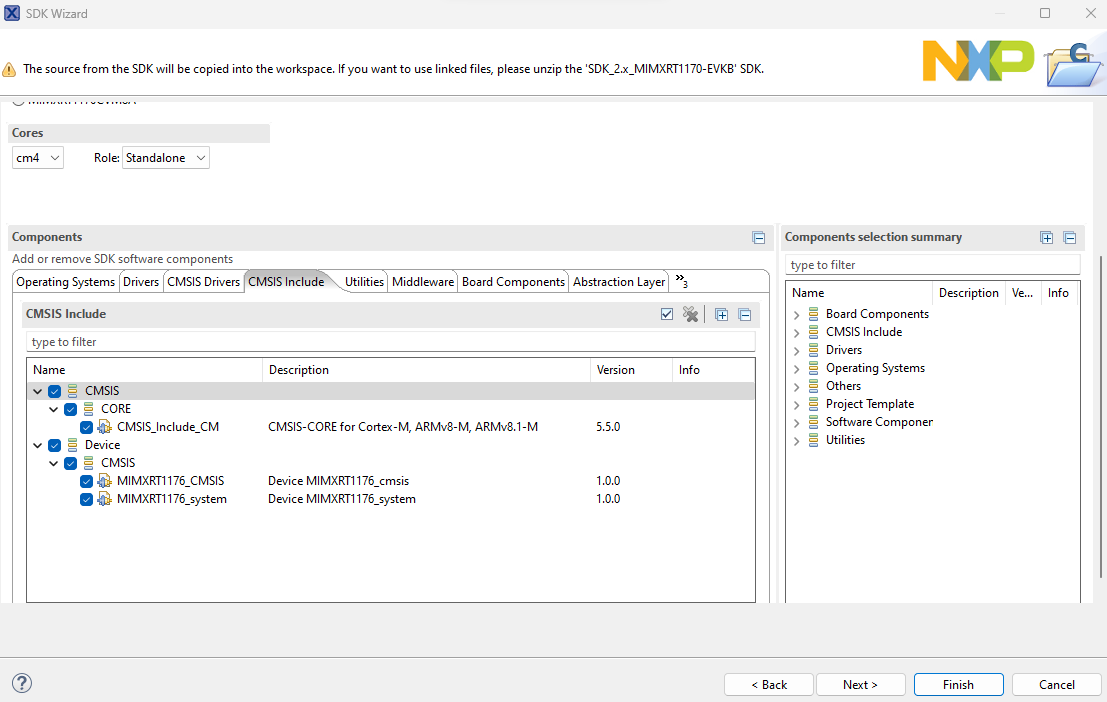Toggle the CORE group checkbox
The height and width of the screenshot is (702, 1107).
70,408
